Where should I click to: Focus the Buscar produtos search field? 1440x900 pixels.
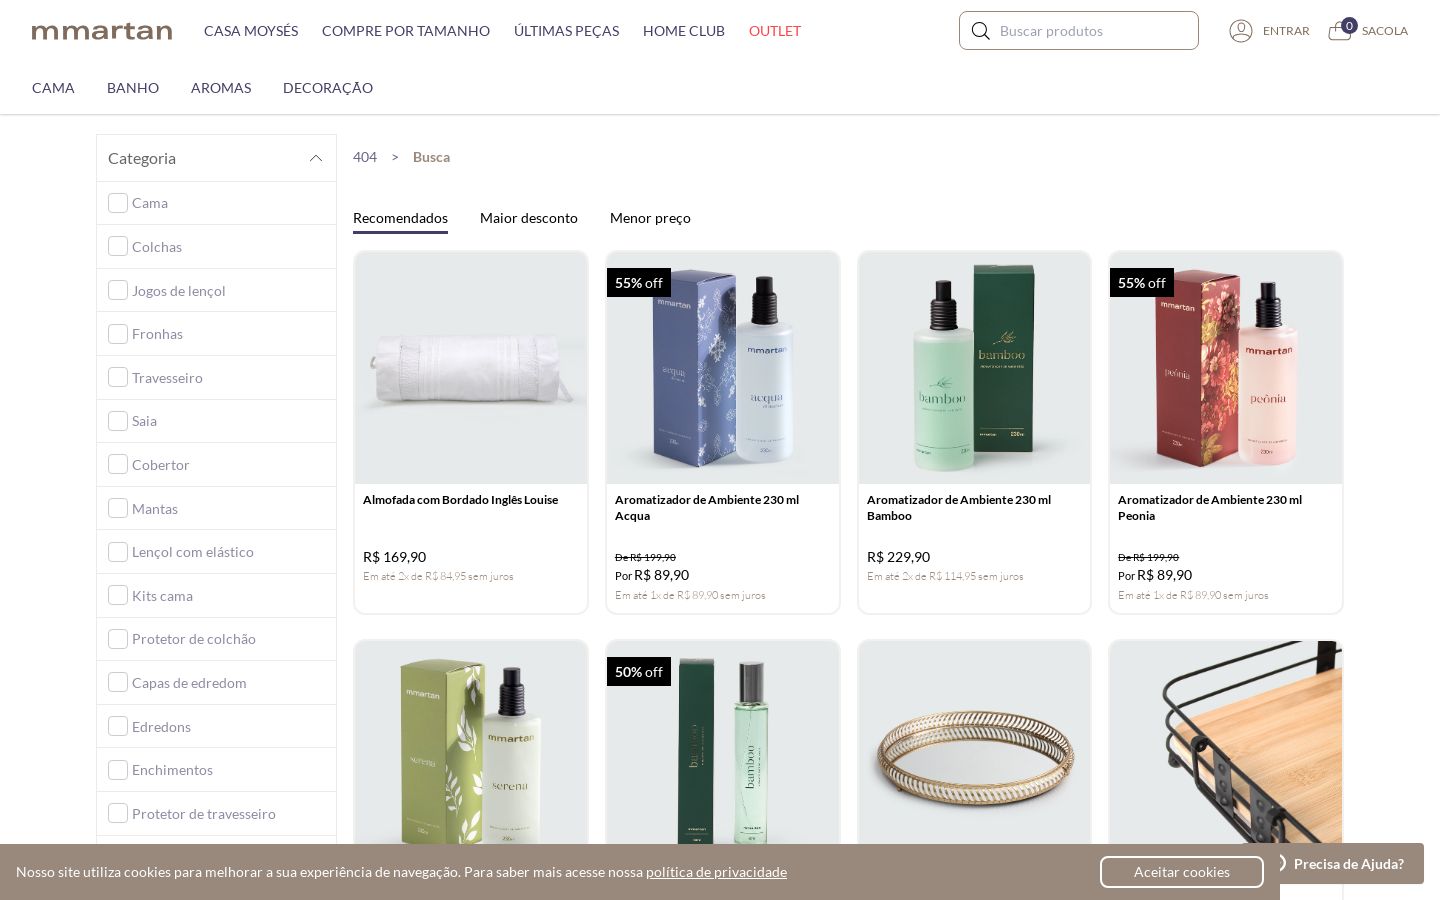1079,31
